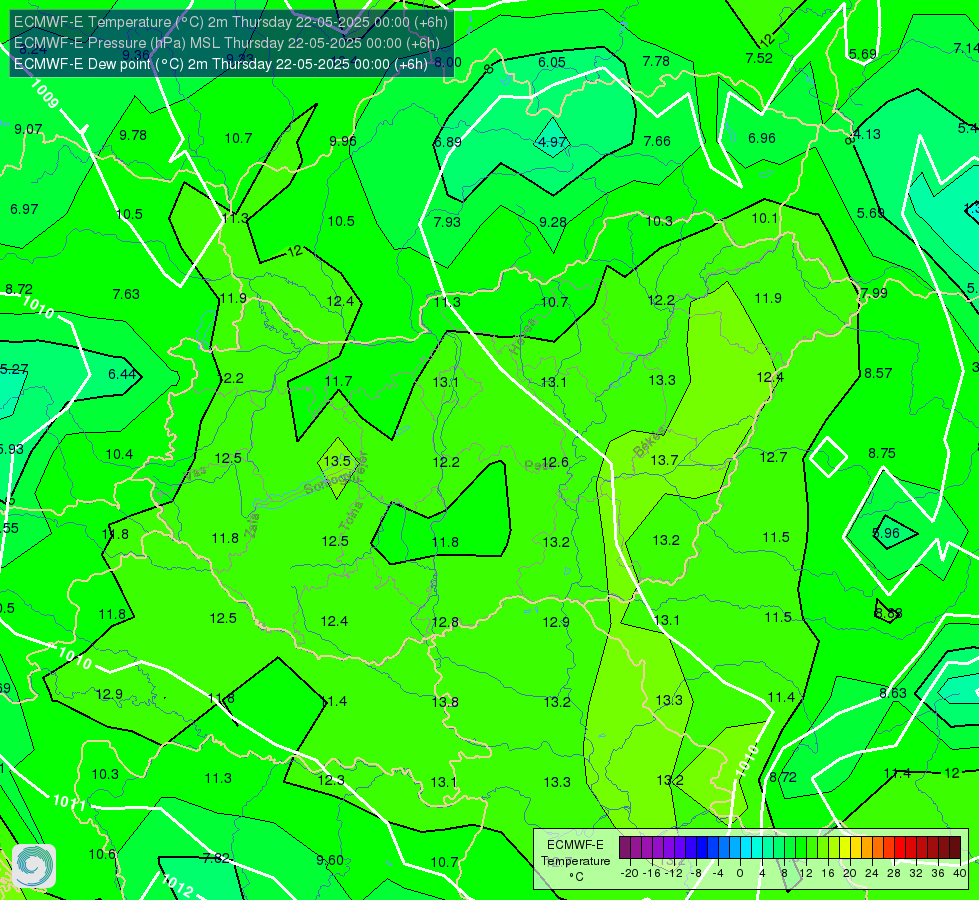Screen dimensions: 979x900
Task: Click the dark red swatch above 40
Action: coord(955,848)
